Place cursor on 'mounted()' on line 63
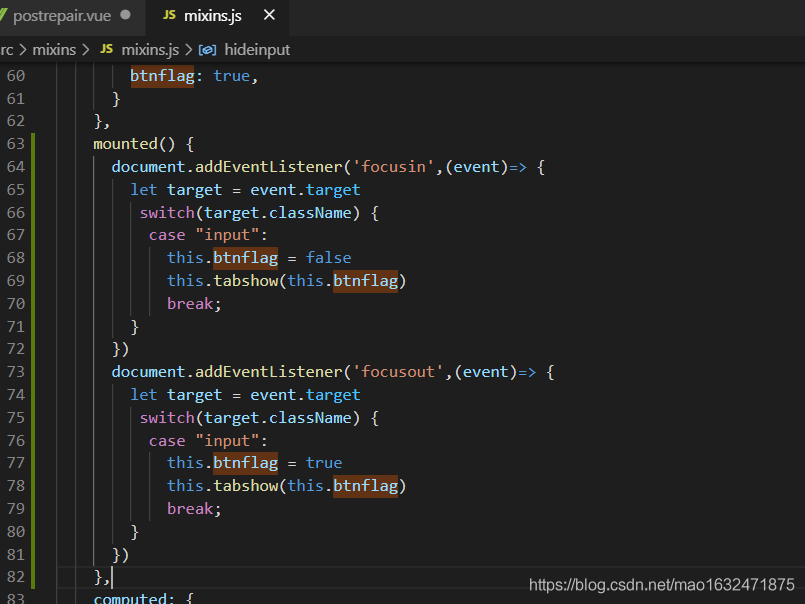The height and width of the screenshot is (604, 805). pyautogui.click(x=134, y=144)
